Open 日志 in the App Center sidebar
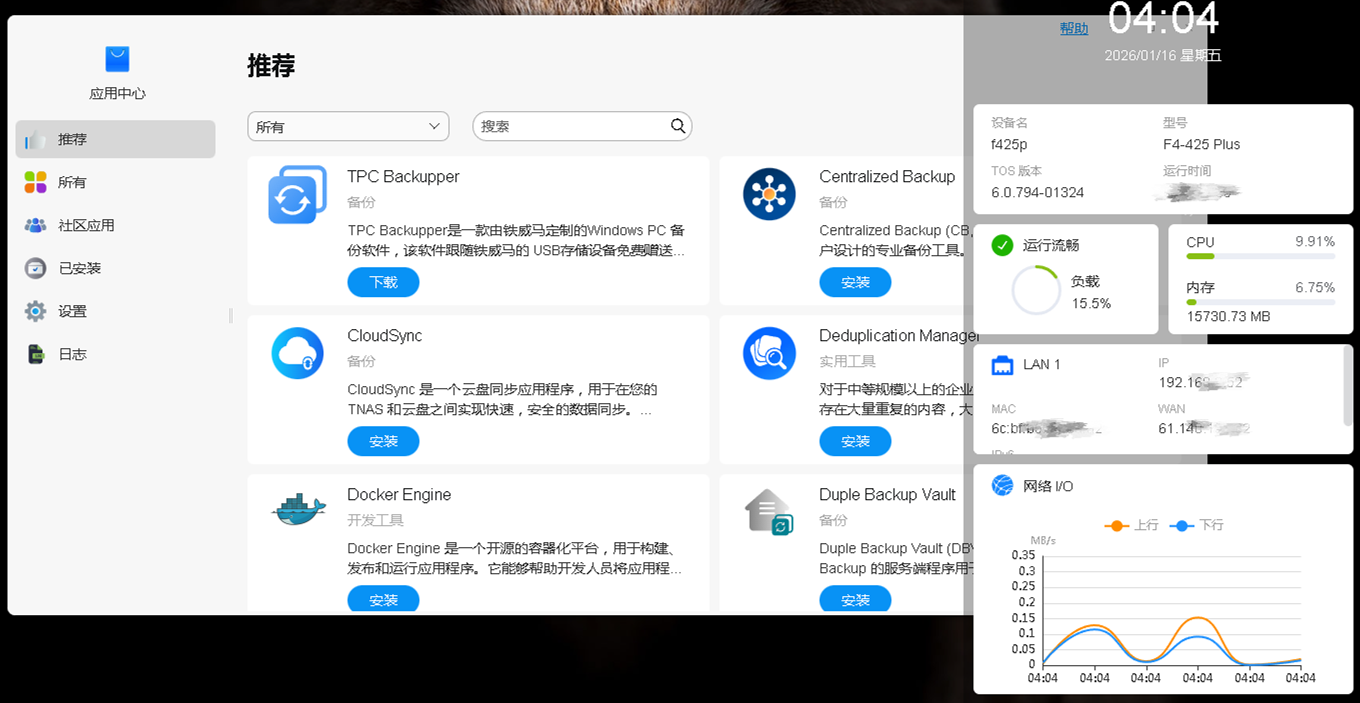The width and height of the screenshot is (1360, 703). tap(115, 354)
